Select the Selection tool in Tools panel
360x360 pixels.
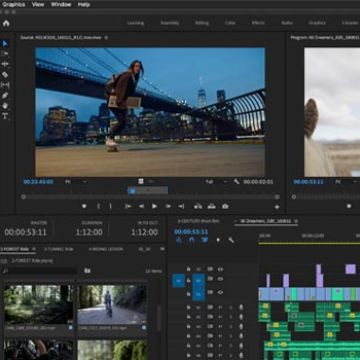(x=5, y=44)
